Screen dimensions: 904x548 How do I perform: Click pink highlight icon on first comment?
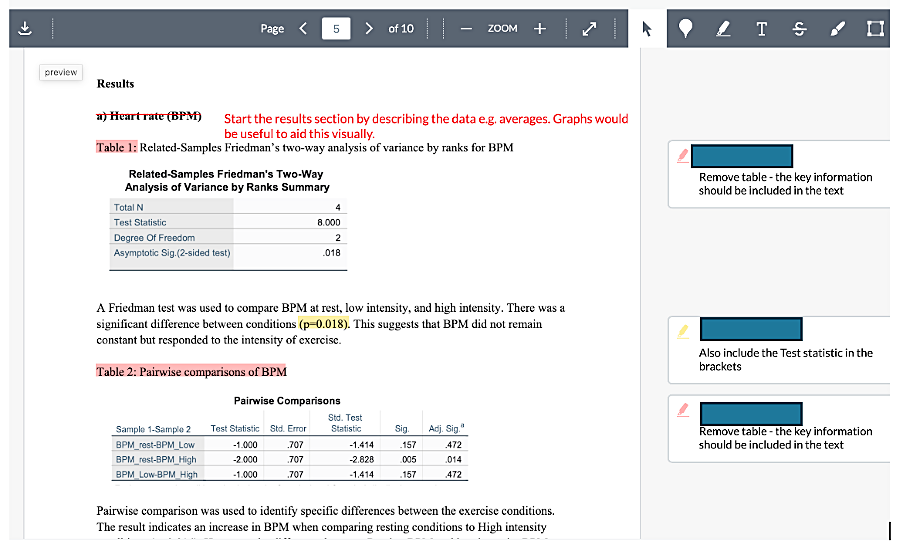click(683, 156)
